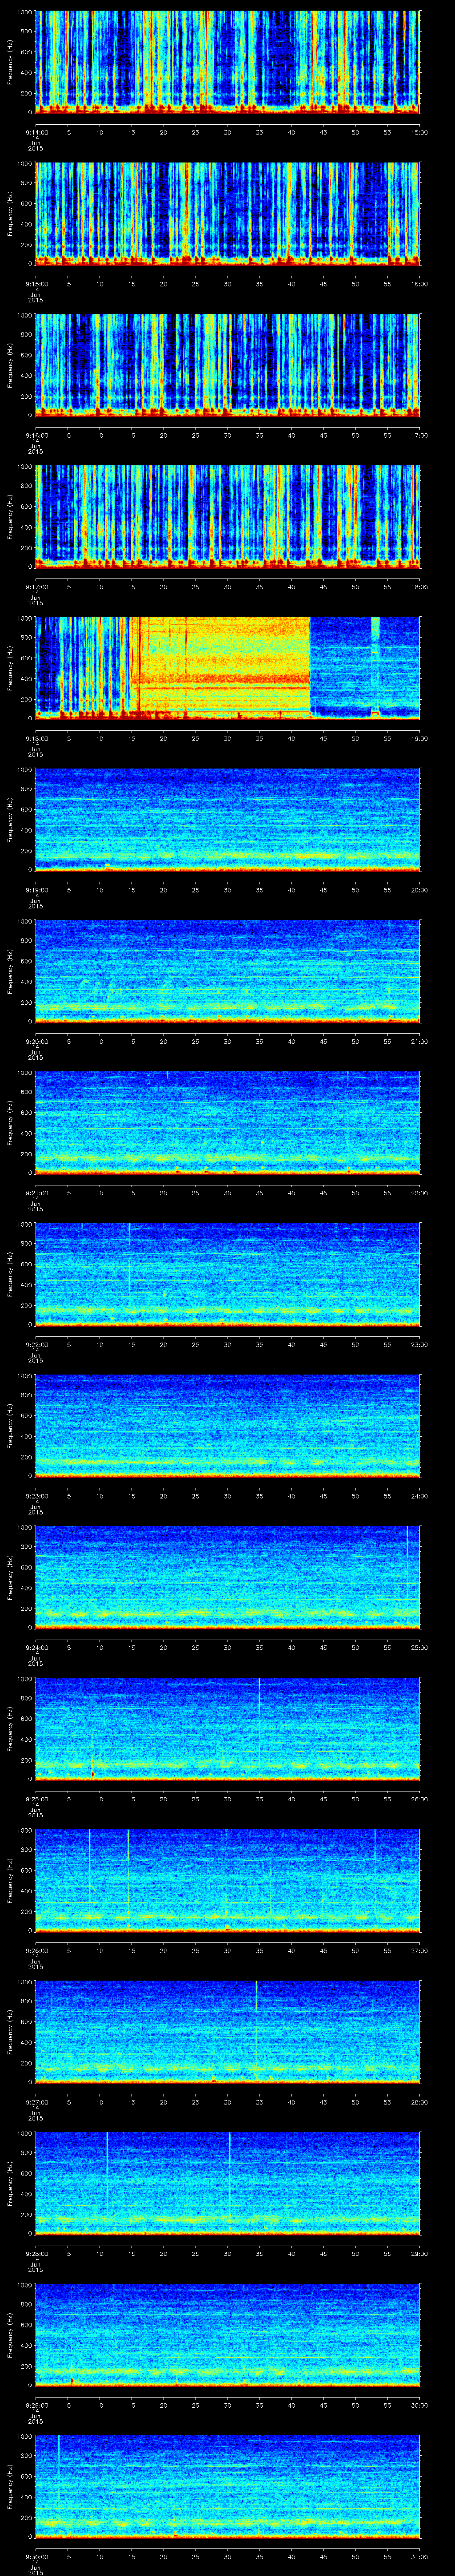Viewport: 455px width, 2576px height.
Task: Click the 31:00 end time label
Action: (420, 2556)
